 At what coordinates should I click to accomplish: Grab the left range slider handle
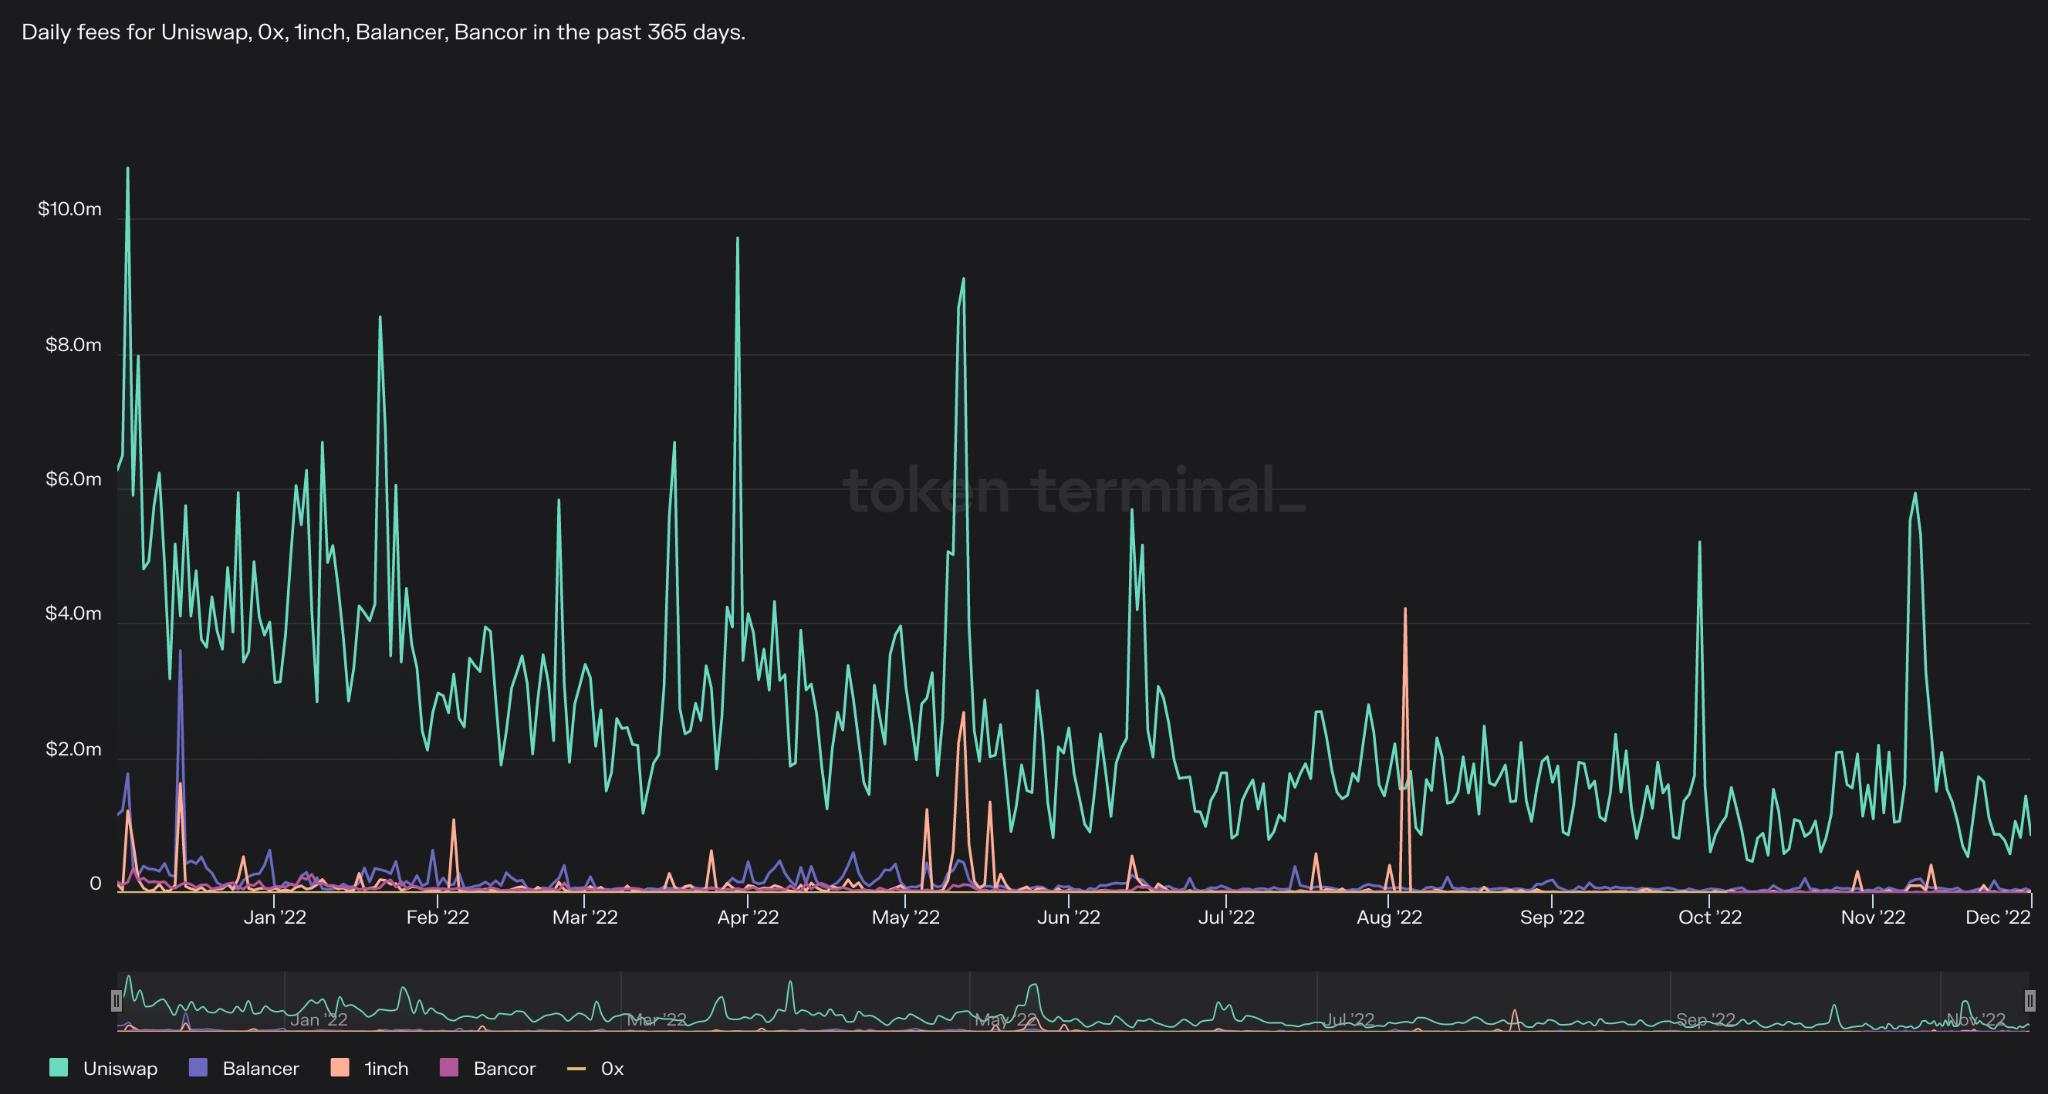coord(116,1000)
